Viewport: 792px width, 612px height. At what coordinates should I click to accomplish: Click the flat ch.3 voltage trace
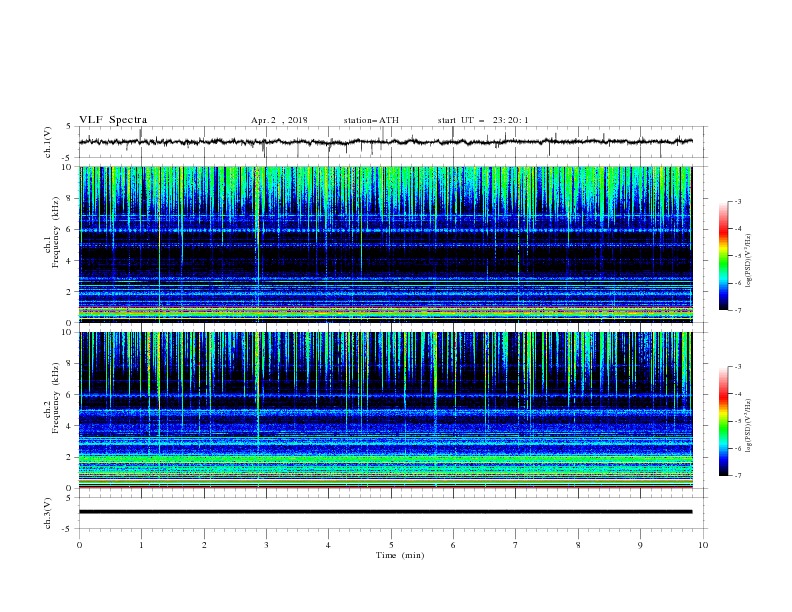[386, 512]
